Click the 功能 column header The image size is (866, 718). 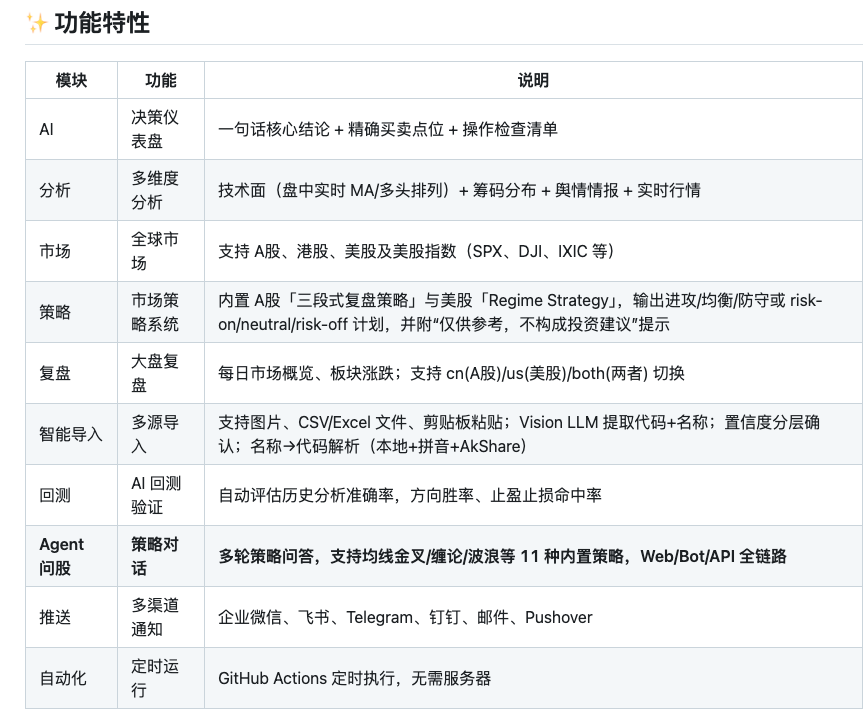(161, 80)
